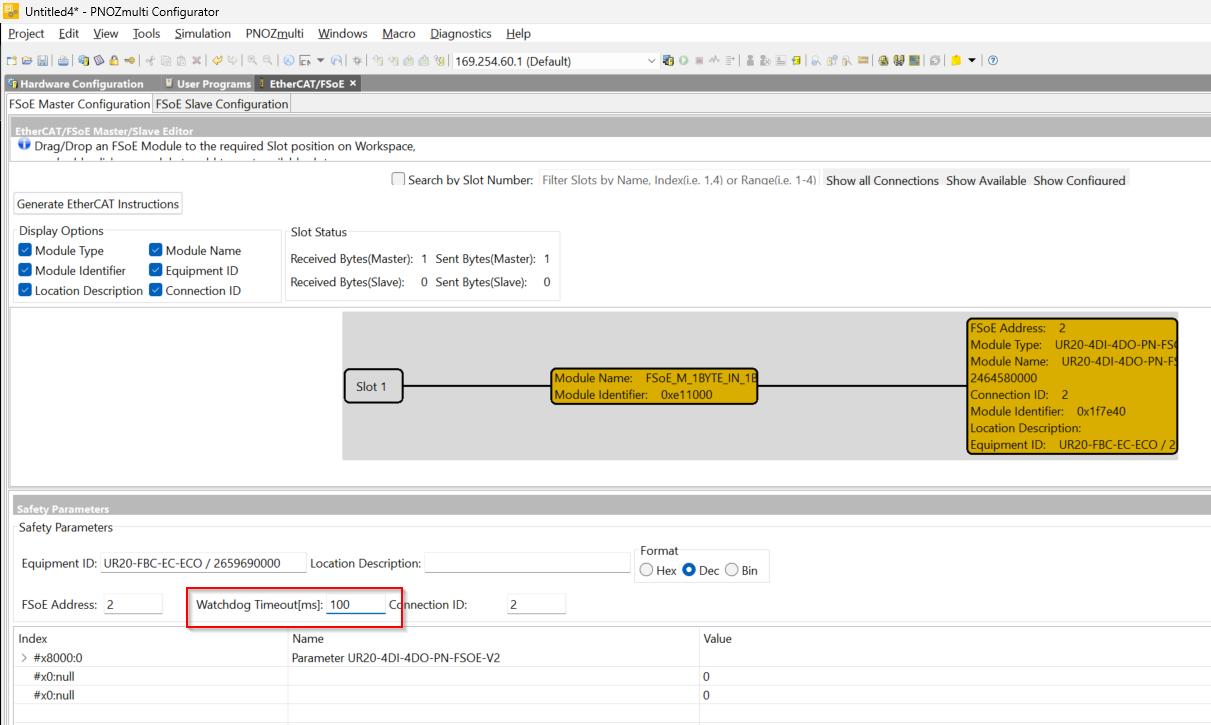1211x725 pixels.
Task: Switch to User Programs tab
Action: click(207, 84)
